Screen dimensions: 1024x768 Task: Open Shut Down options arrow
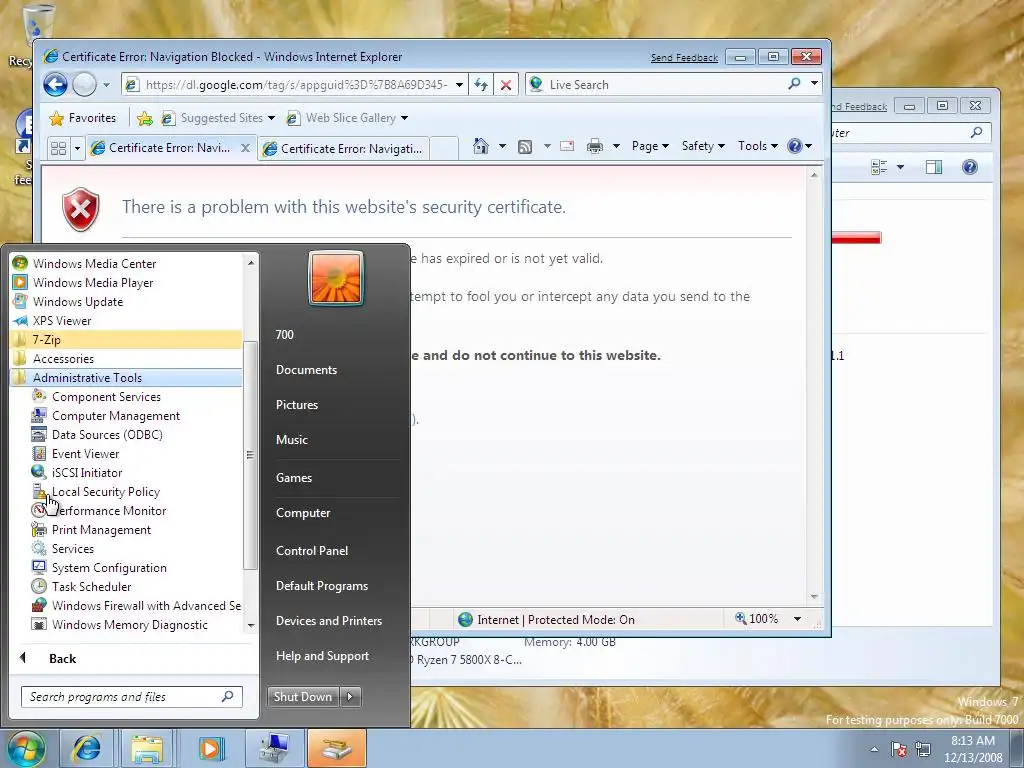pos(351,697)
